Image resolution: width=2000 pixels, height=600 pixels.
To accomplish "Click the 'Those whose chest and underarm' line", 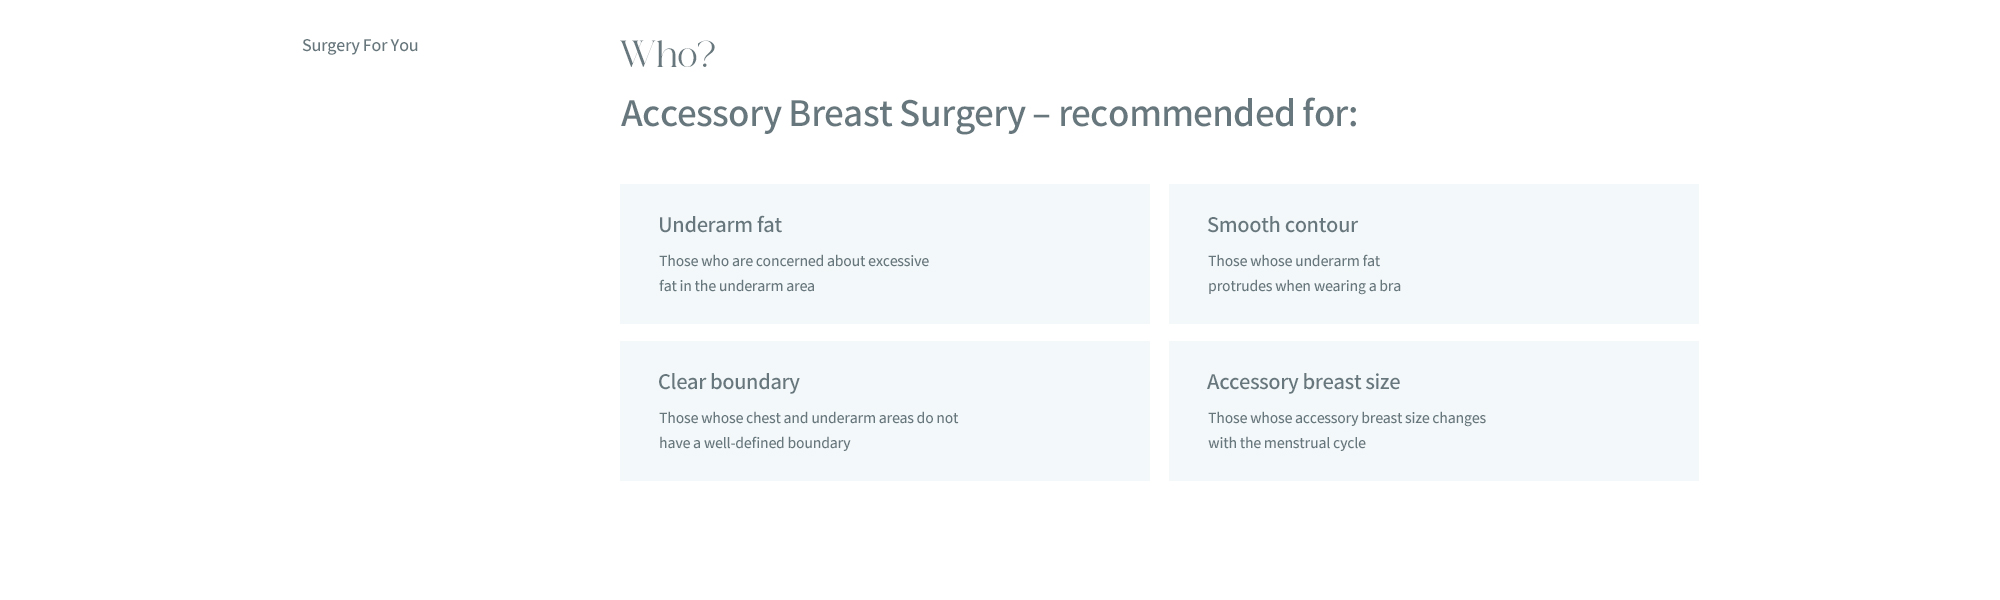I will [x=808, y=418].
